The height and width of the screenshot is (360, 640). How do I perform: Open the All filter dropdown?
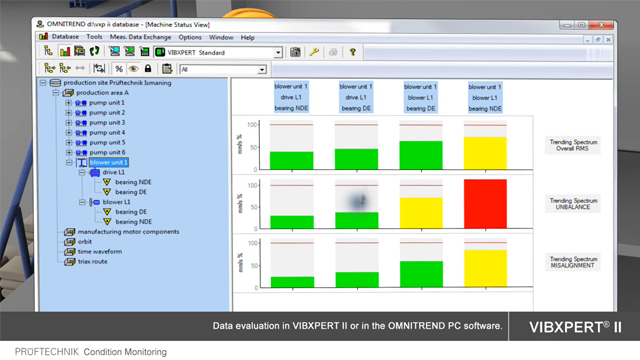(262, 70)
